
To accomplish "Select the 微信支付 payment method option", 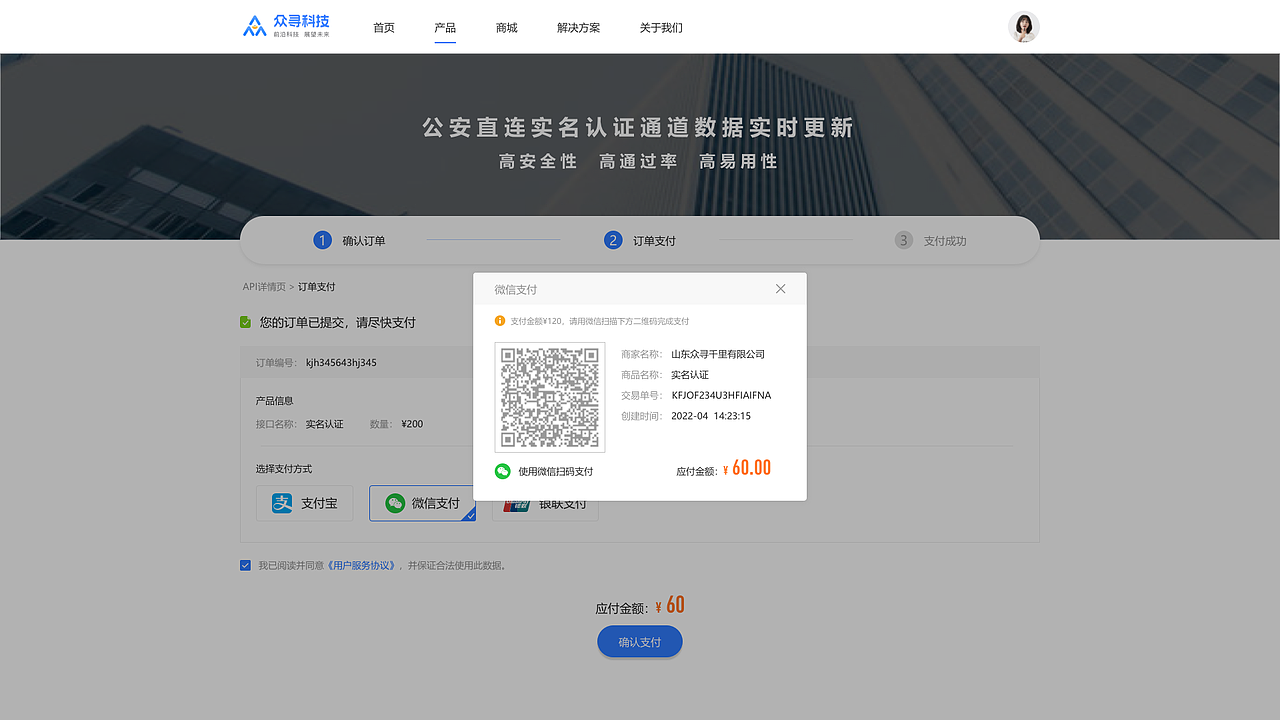I will pos(422,503).
